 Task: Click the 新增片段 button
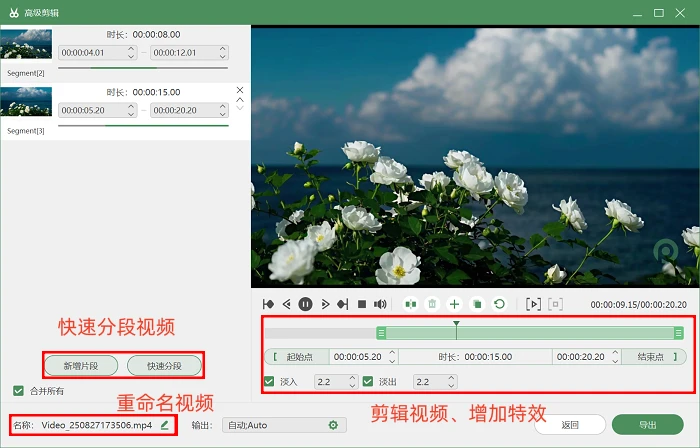click(81, 366)
